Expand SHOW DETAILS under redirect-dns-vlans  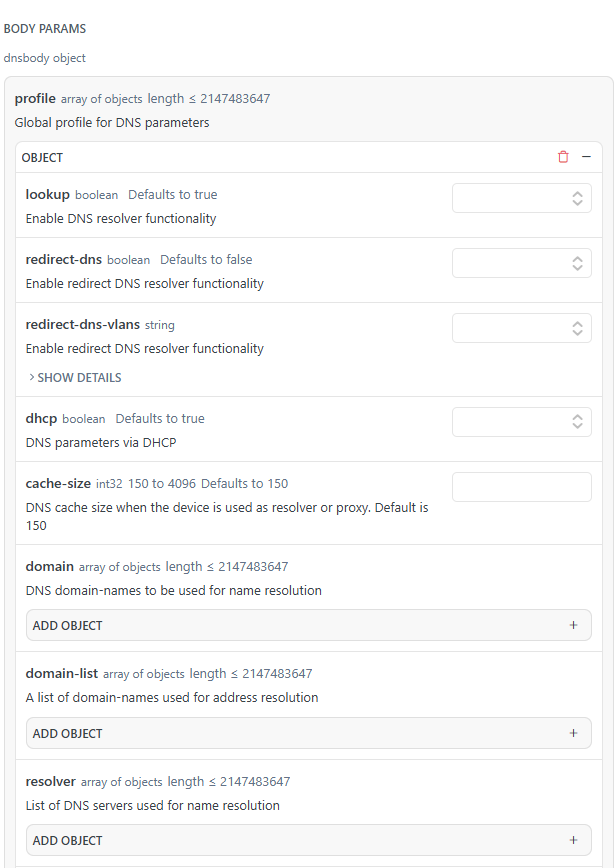[x=75, y=378]
